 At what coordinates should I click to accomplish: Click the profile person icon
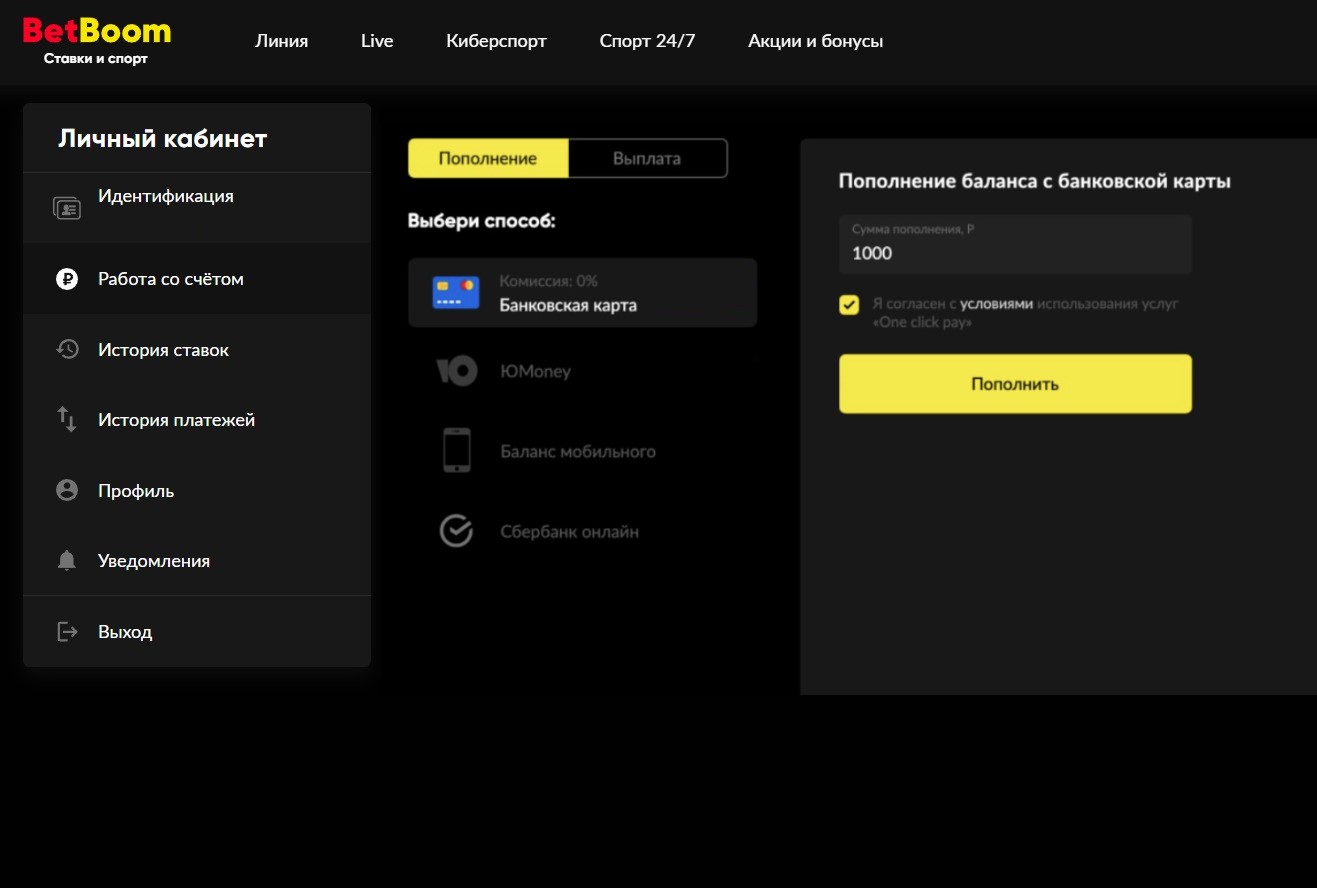pos(67,490)
